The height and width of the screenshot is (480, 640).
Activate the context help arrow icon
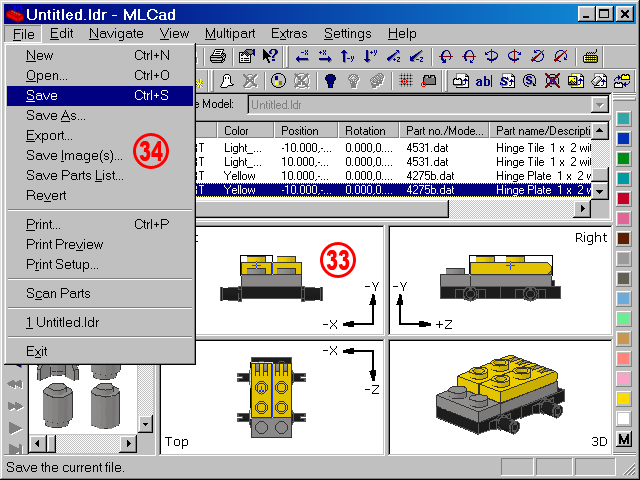[x=270, y=56]
